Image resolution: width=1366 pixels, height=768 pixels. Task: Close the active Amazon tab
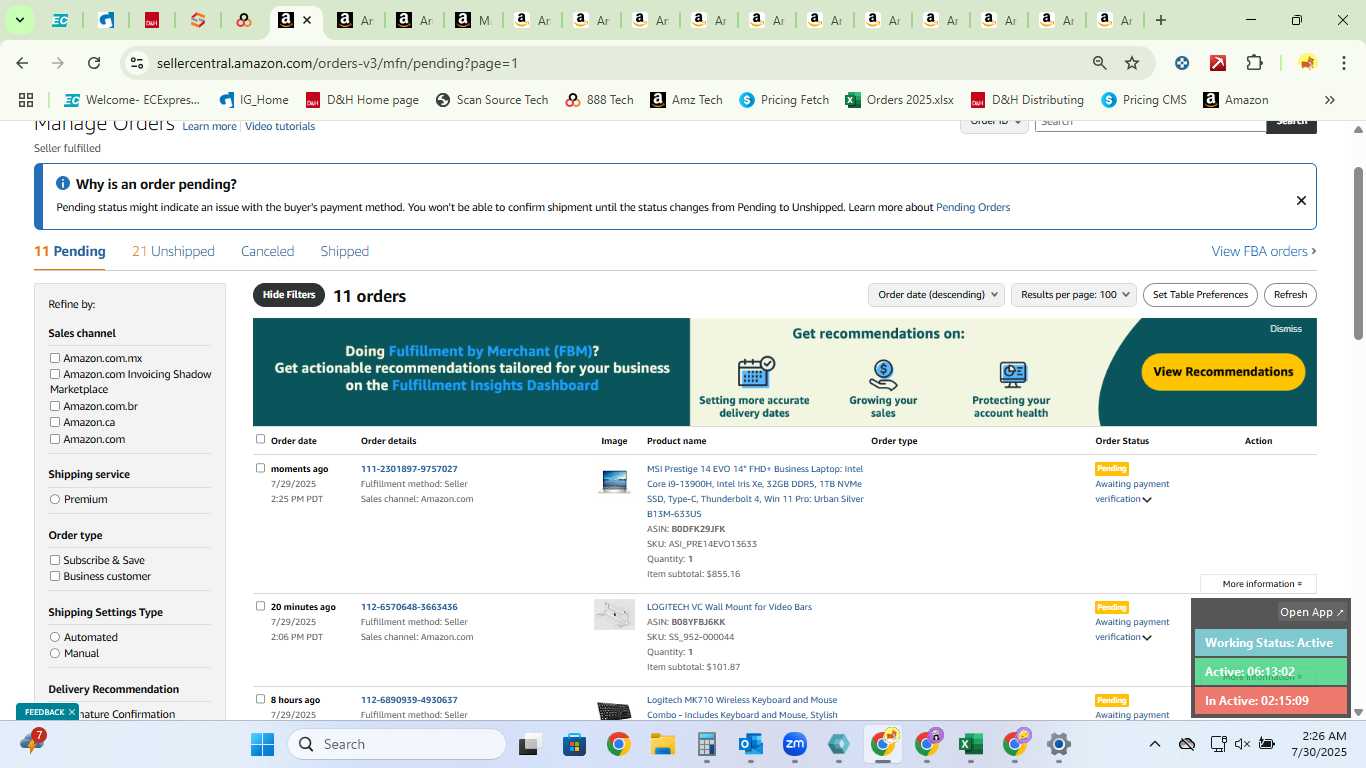(x=307, y=20)
